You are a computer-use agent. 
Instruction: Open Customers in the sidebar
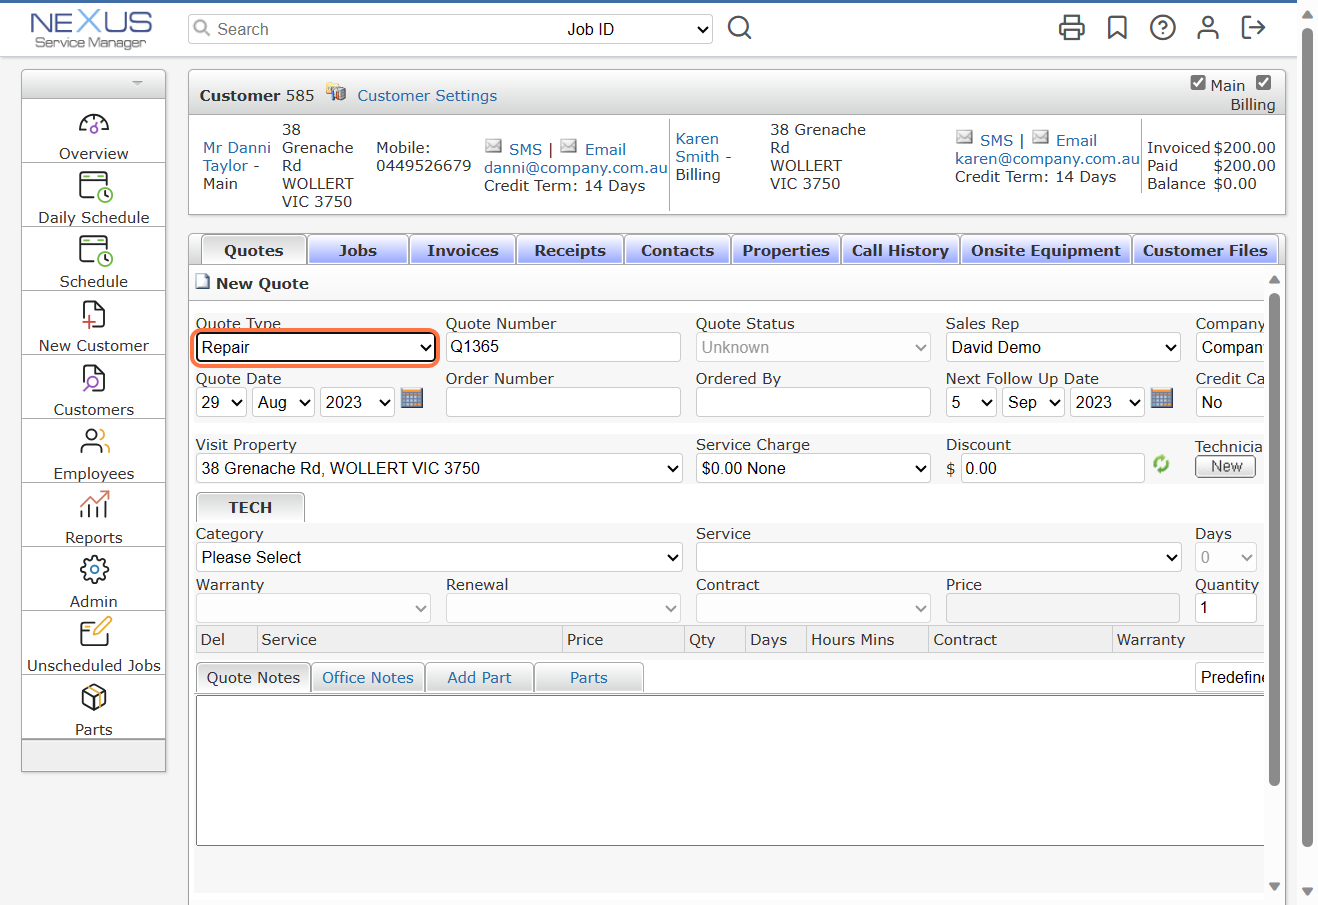point(94,388)
